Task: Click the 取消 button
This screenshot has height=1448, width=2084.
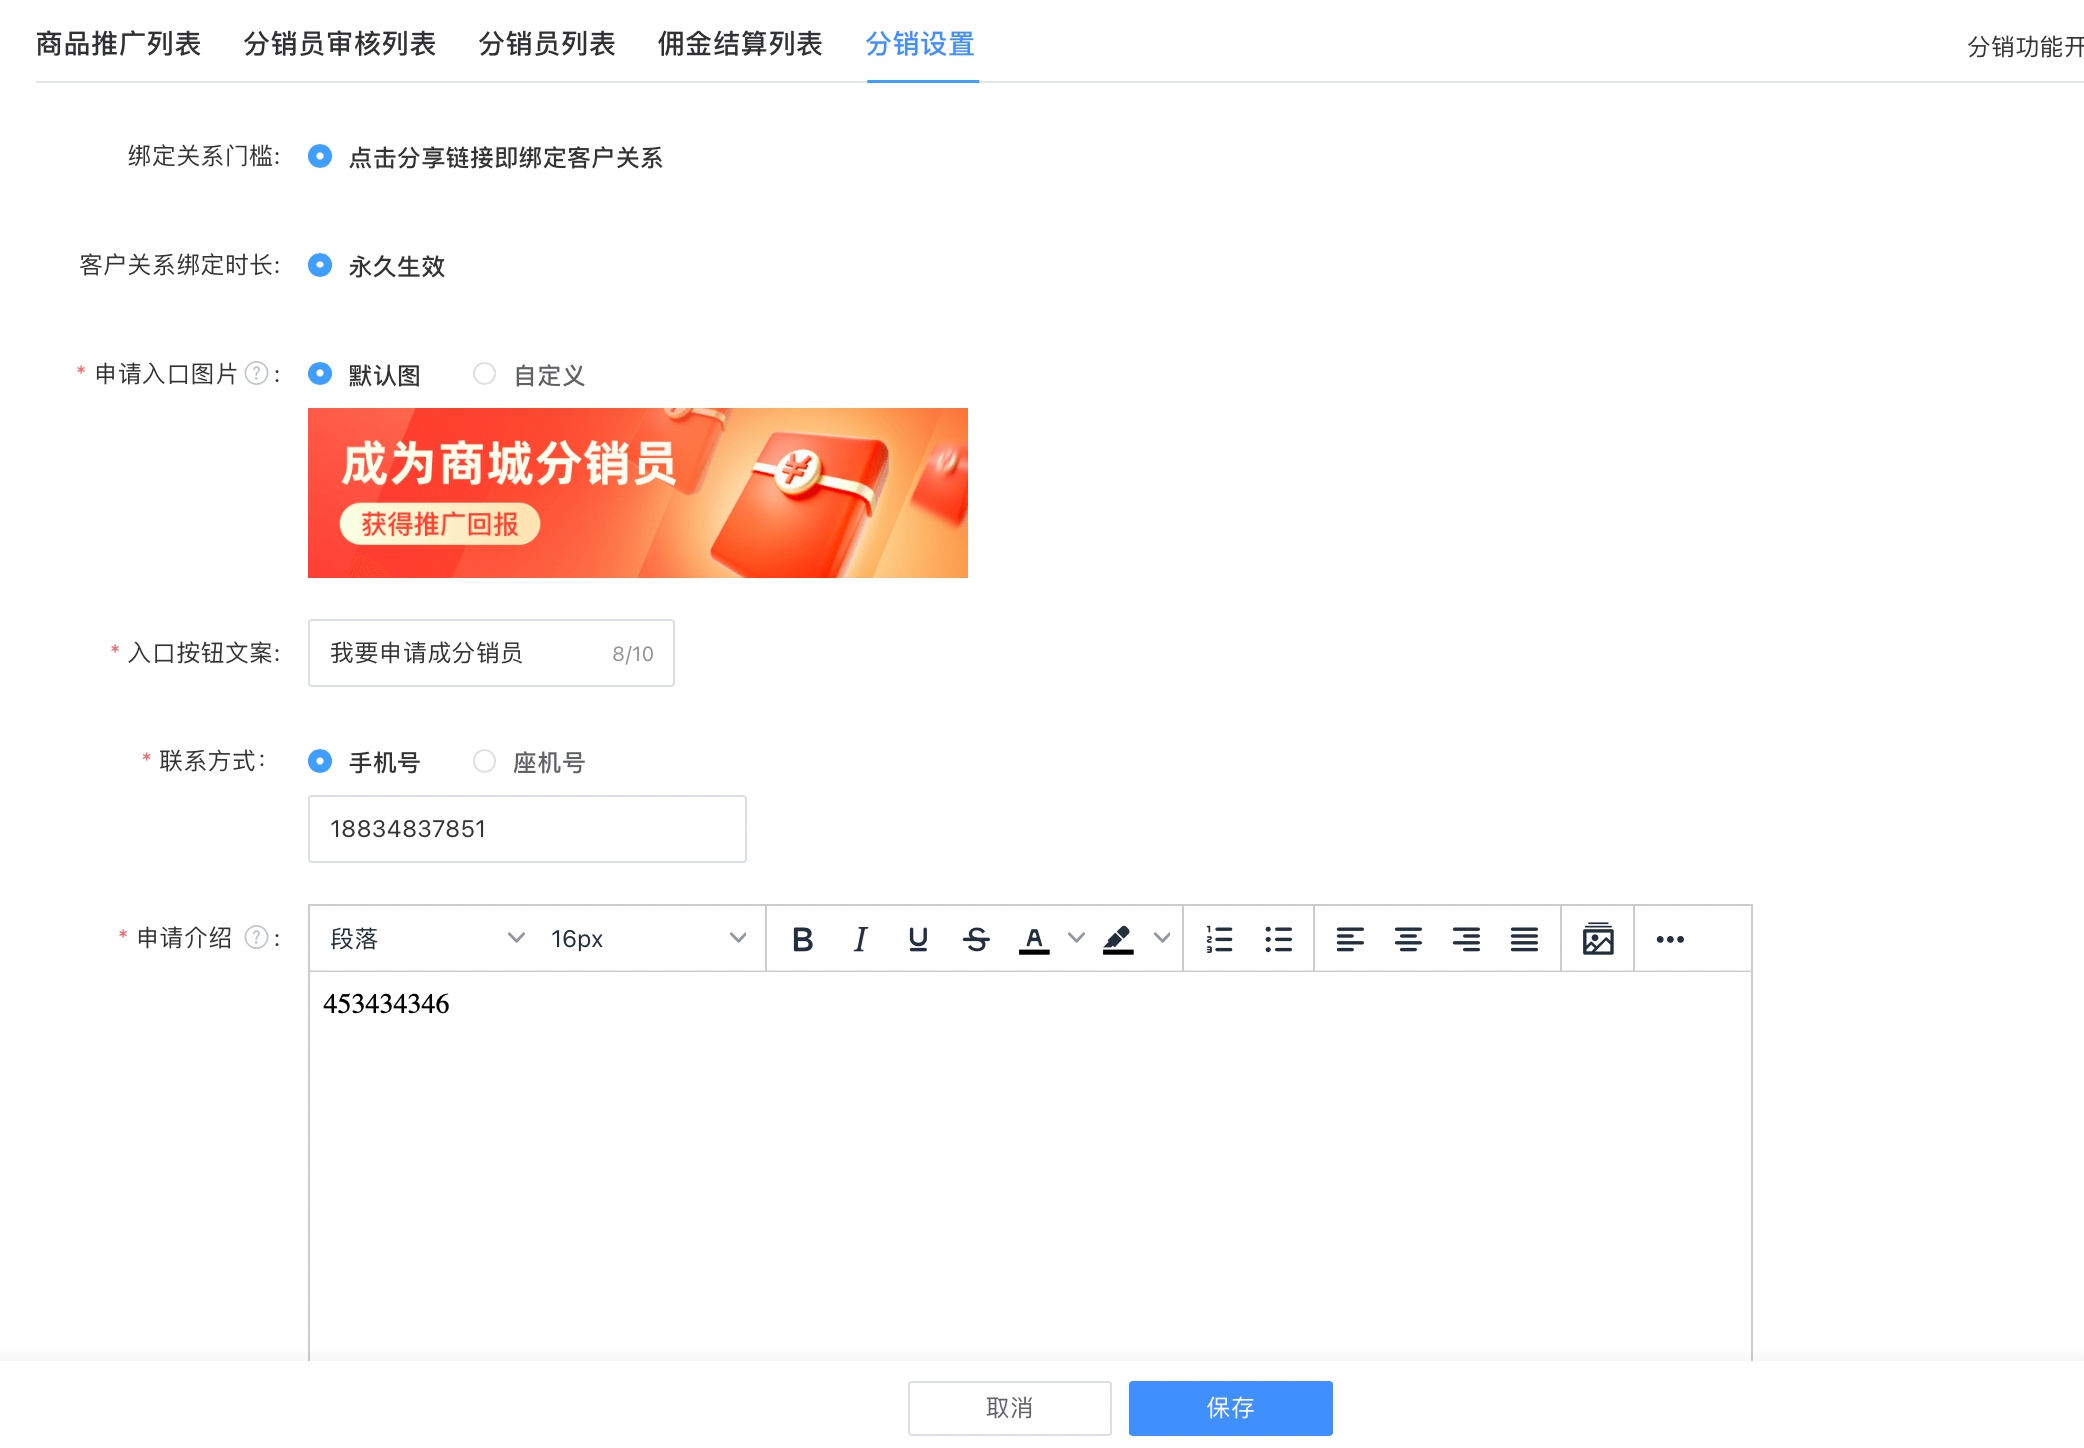Action: click(1009, 1408)
